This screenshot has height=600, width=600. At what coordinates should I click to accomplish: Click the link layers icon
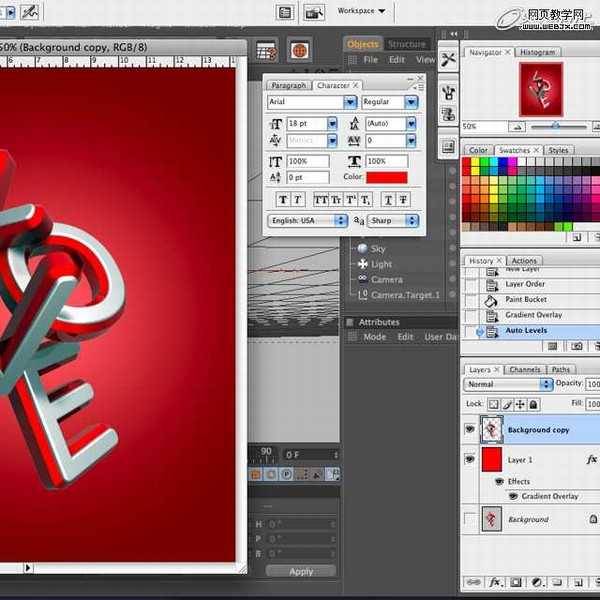tap(473, 582)
